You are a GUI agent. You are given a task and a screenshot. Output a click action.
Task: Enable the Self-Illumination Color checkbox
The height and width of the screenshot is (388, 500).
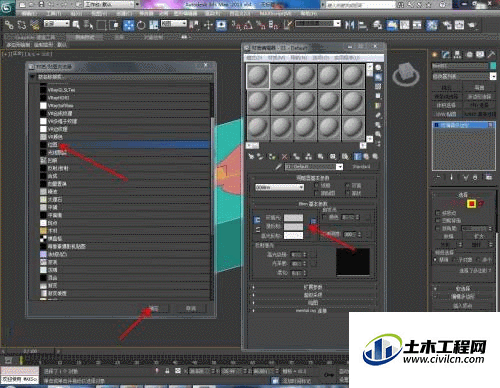tap(325, 217)
